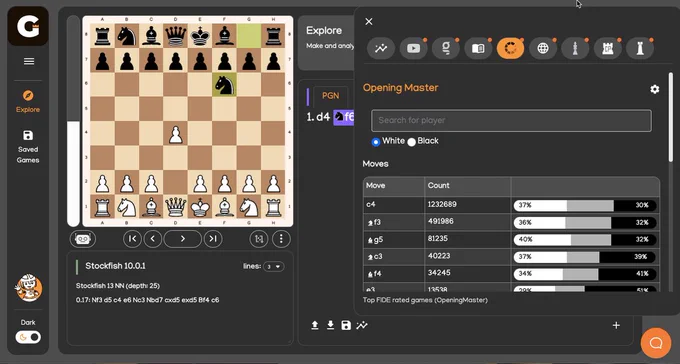Click the Move column header
The height and width of the screenshot is (364, 680).
click(393, 186)
